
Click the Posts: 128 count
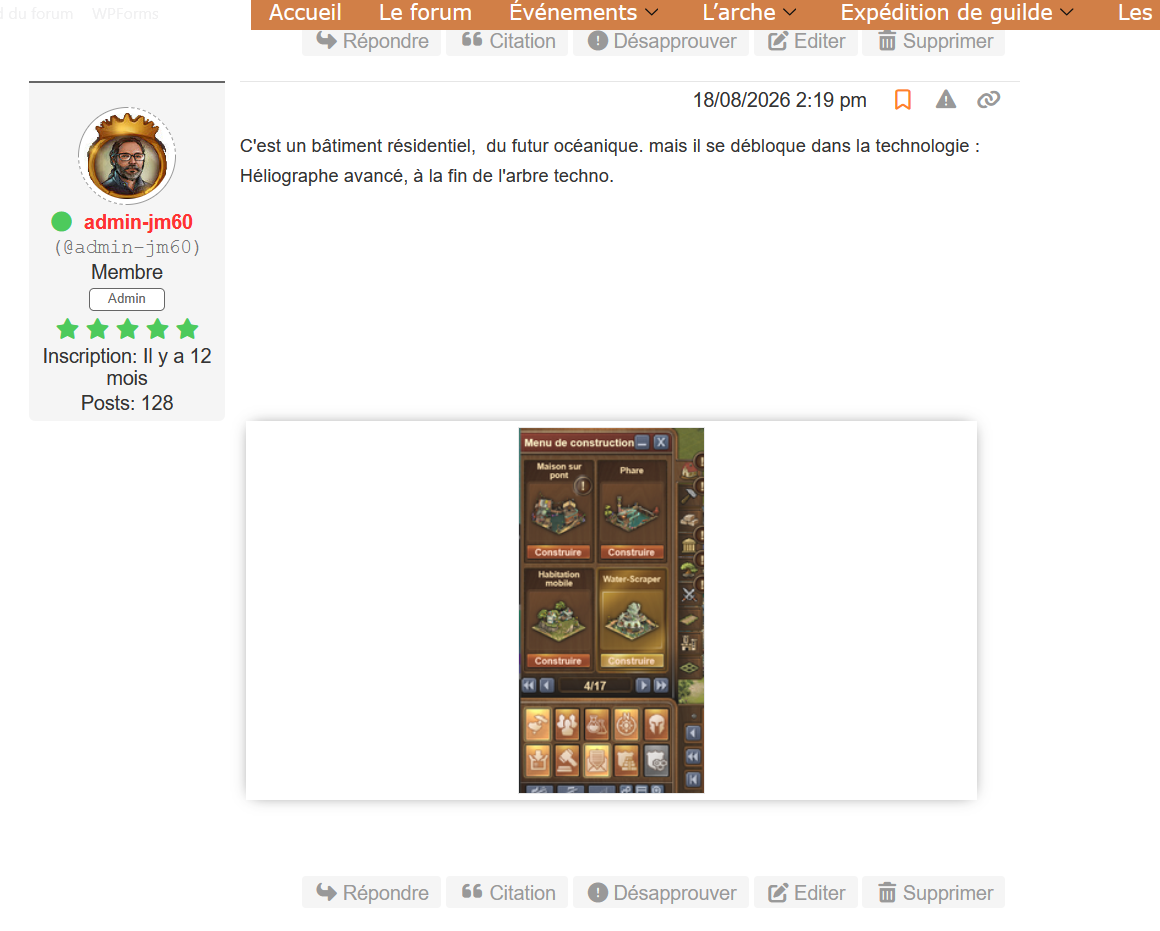(127, 403)
